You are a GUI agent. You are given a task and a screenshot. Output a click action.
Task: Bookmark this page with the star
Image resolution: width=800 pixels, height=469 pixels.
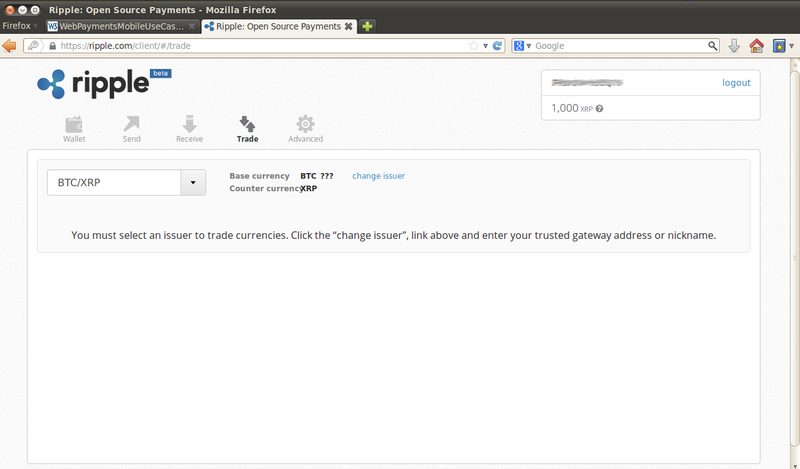(x=474, y=45)
